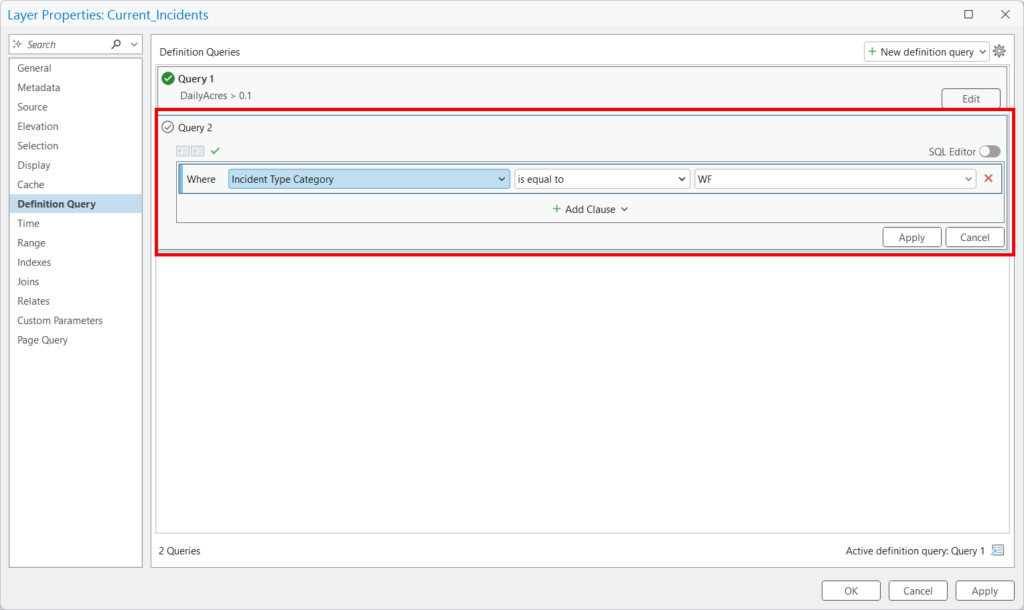The image size is (1024, 610).
Task: Activate Query 2 via its circle checkmark
Action: click(168, 127)
